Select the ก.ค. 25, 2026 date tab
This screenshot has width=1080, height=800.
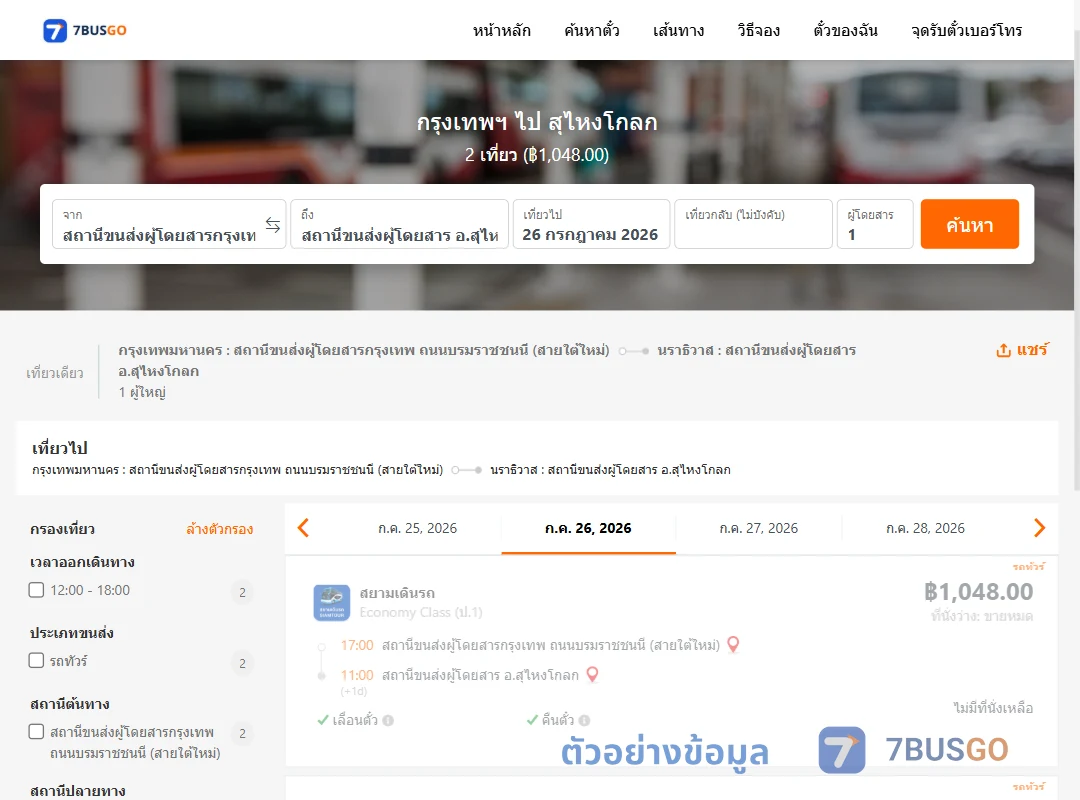[417, 529]
